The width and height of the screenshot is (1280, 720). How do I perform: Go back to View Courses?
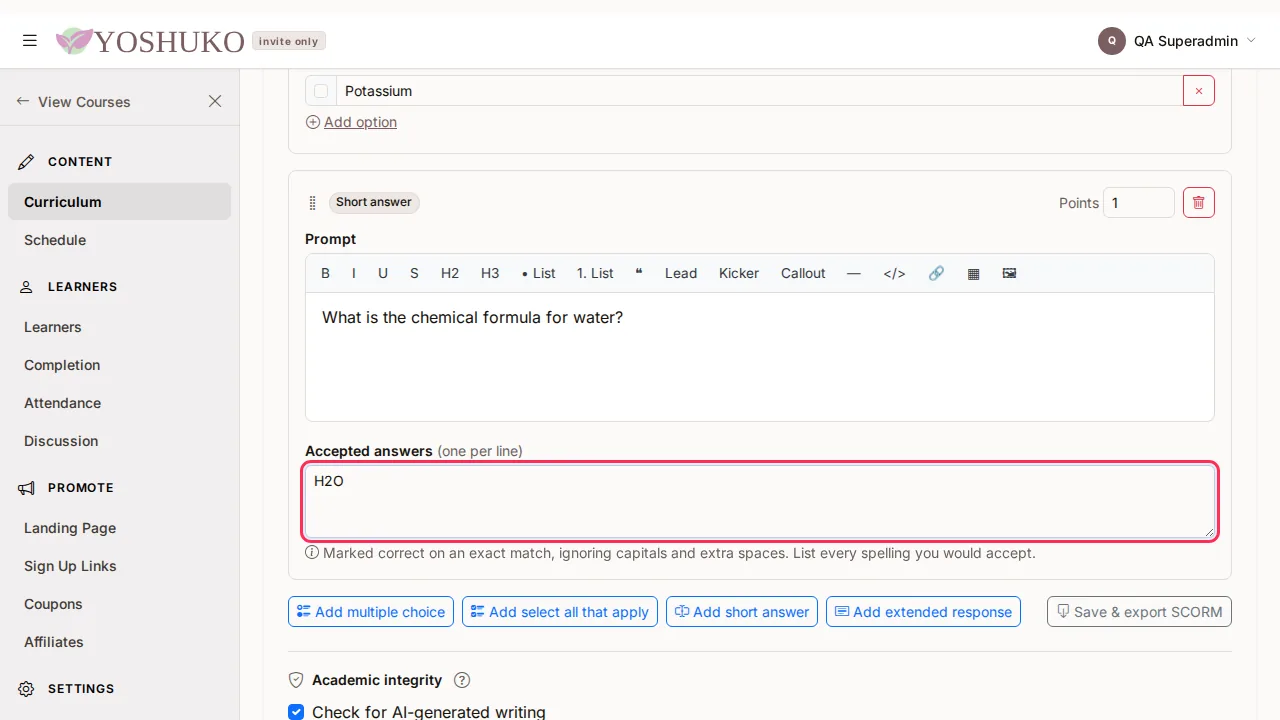[73, 102]
